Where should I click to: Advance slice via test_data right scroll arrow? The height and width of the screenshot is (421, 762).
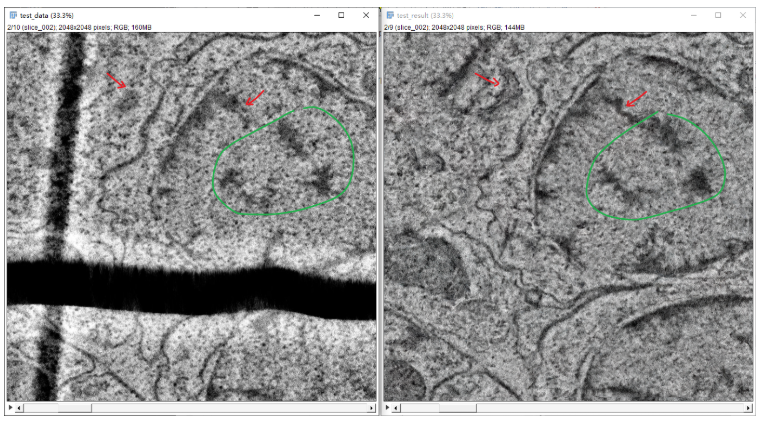372,408
